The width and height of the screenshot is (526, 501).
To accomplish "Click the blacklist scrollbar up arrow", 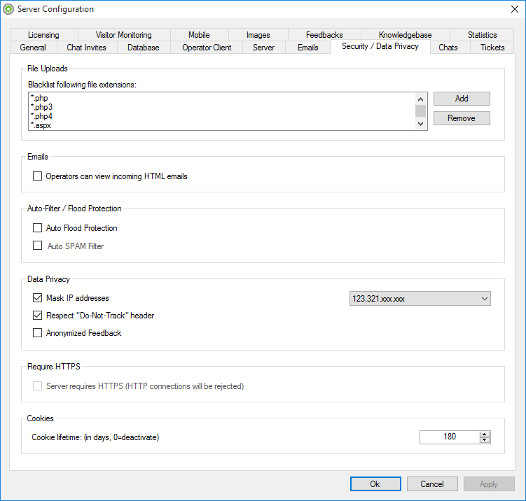I will [420, 99].
